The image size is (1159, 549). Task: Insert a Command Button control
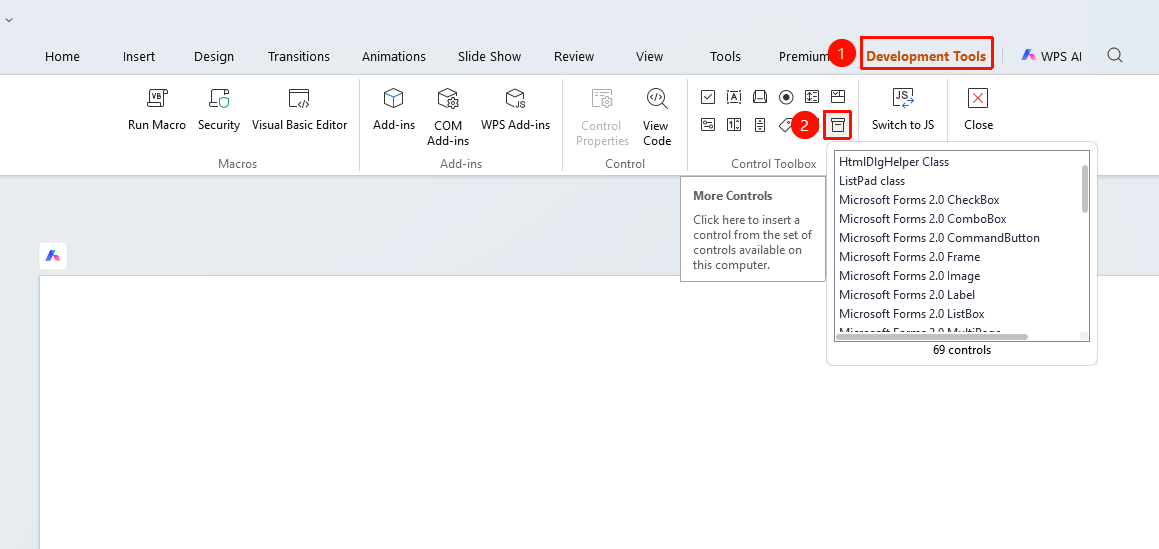pyautogui.click(x=760, y=97)
